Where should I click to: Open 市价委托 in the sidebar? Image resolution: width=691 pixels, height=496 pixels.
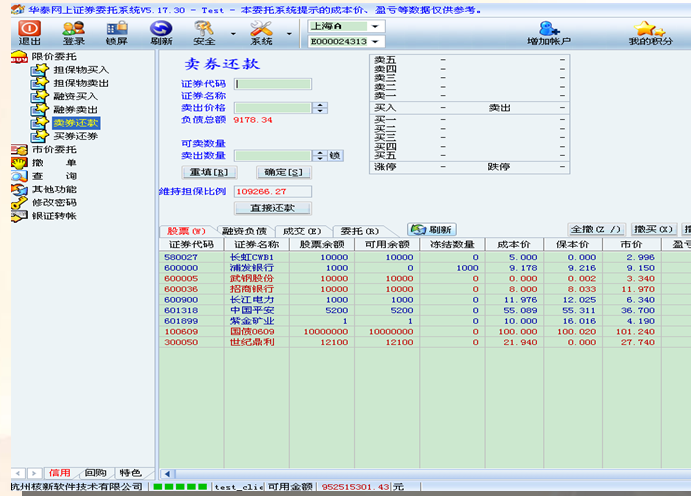click(54, 149)
